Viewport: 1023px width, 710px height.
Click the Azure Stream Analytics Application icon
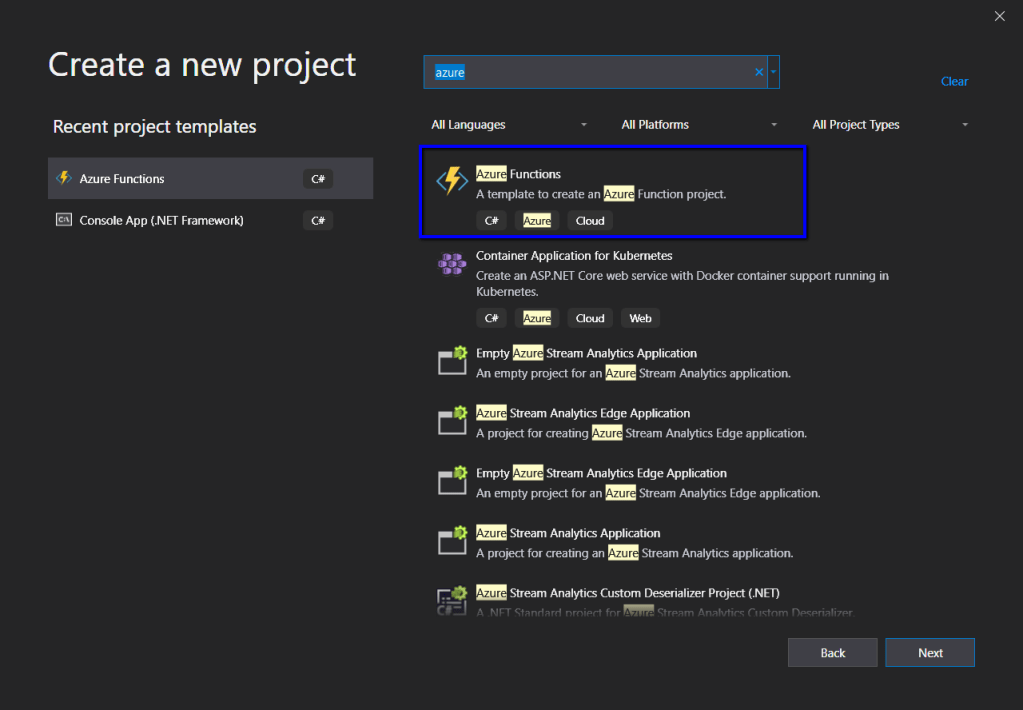[x=453, y=540]
